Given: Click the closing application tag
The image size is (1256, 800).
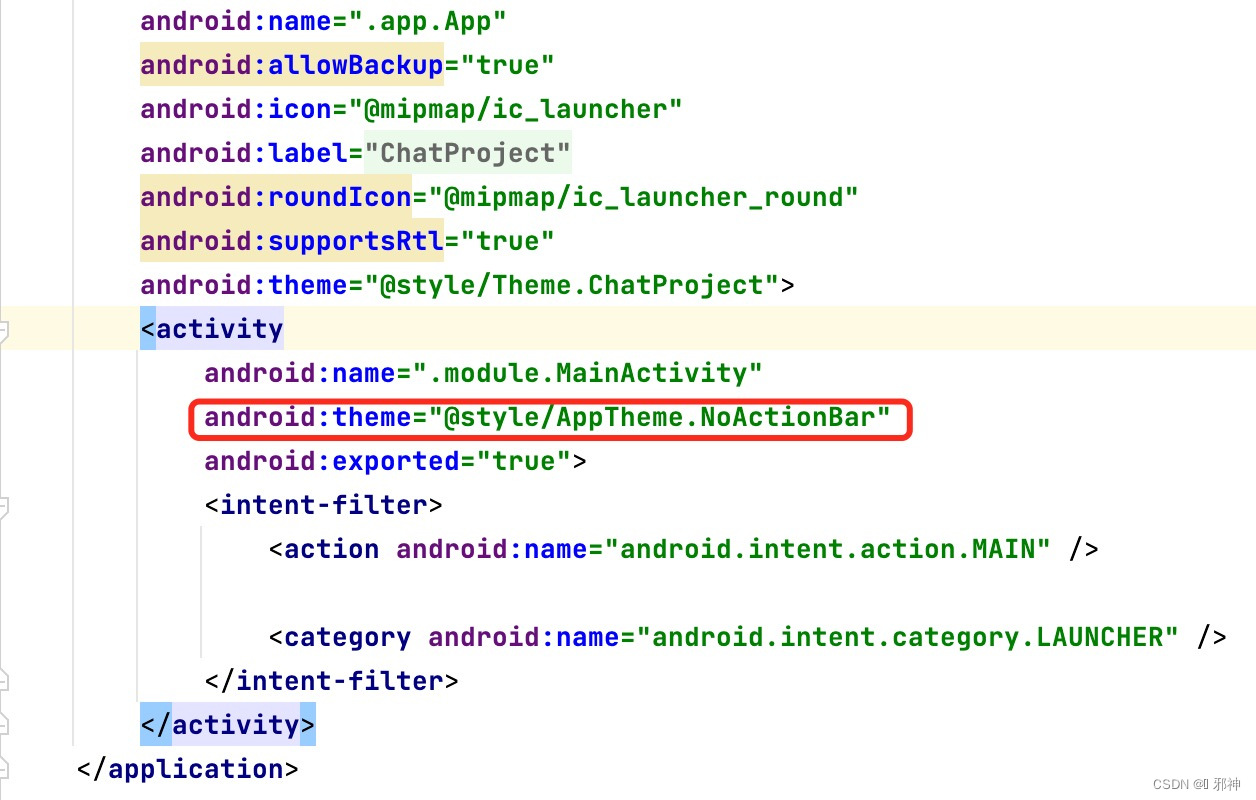Looking at the screenshot, I should tap(186, 768).
